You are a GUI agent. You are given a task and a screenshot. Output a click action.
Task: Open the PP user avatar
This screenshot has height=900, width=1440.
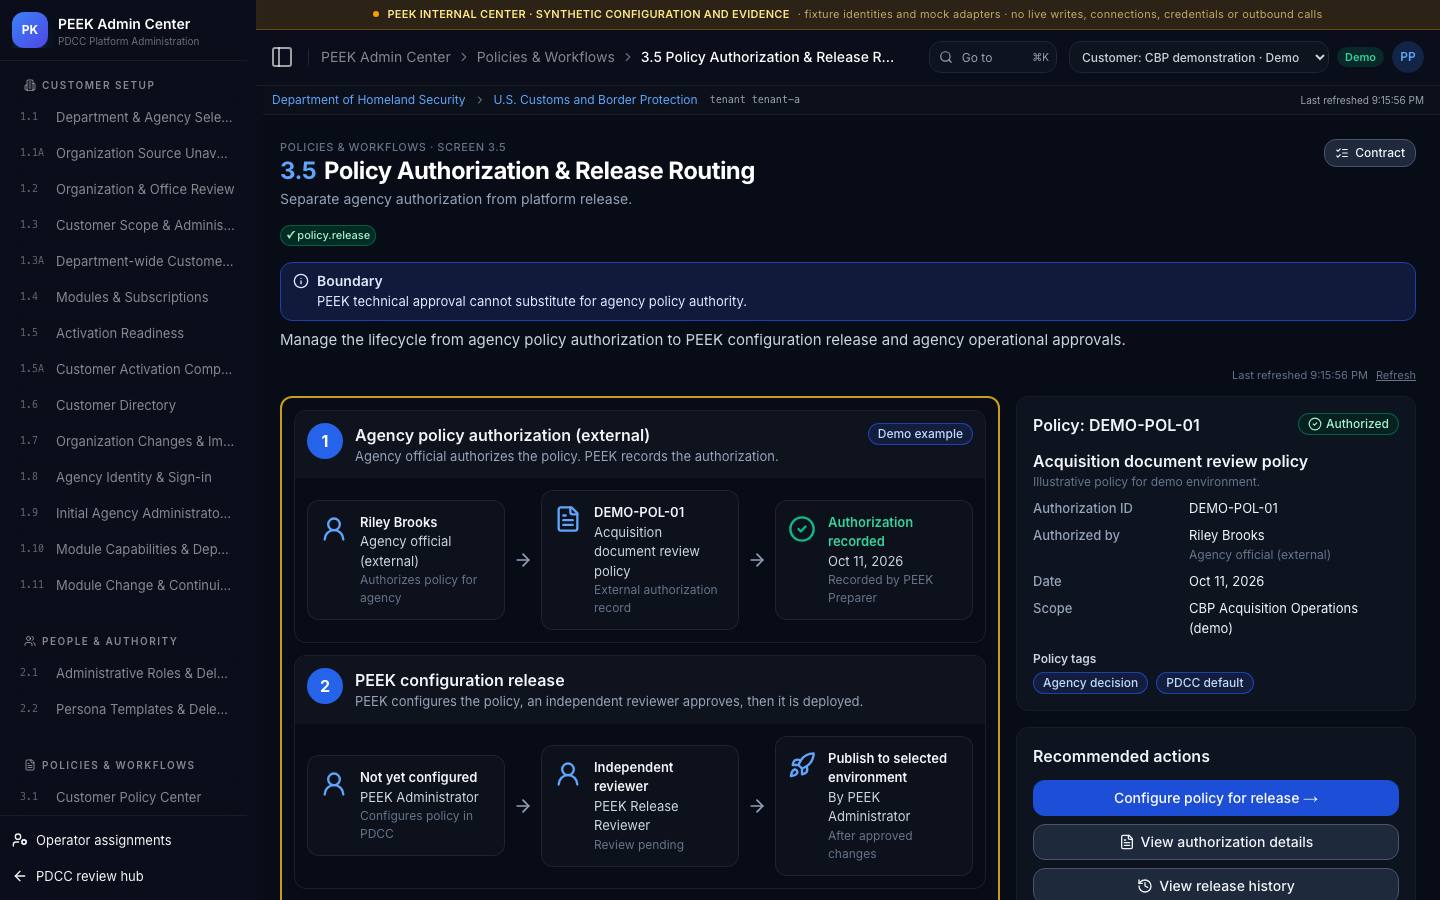point(1407,57)
